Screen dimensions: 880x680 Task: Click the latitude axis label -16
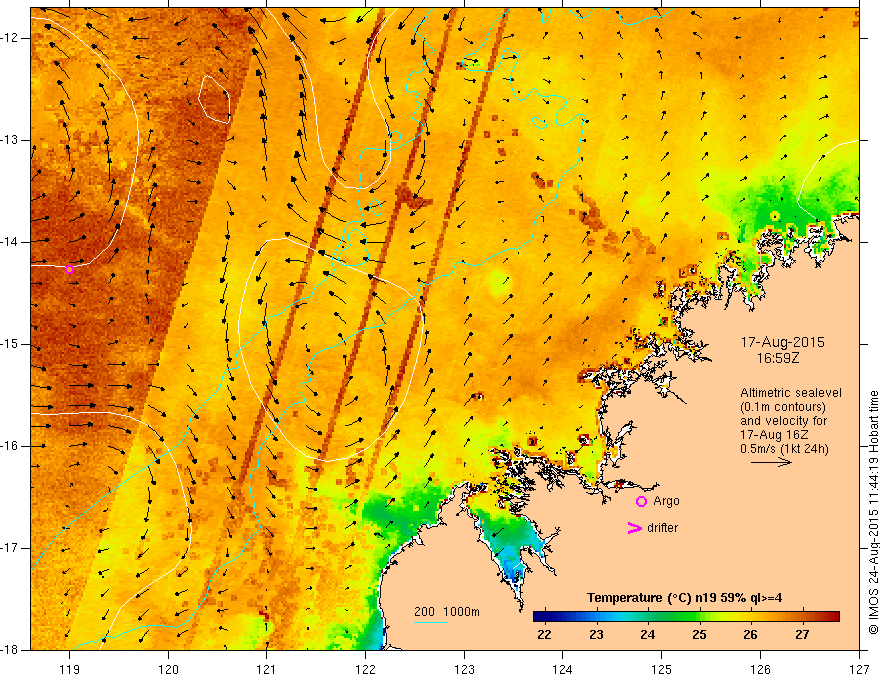tap(10, 446)
